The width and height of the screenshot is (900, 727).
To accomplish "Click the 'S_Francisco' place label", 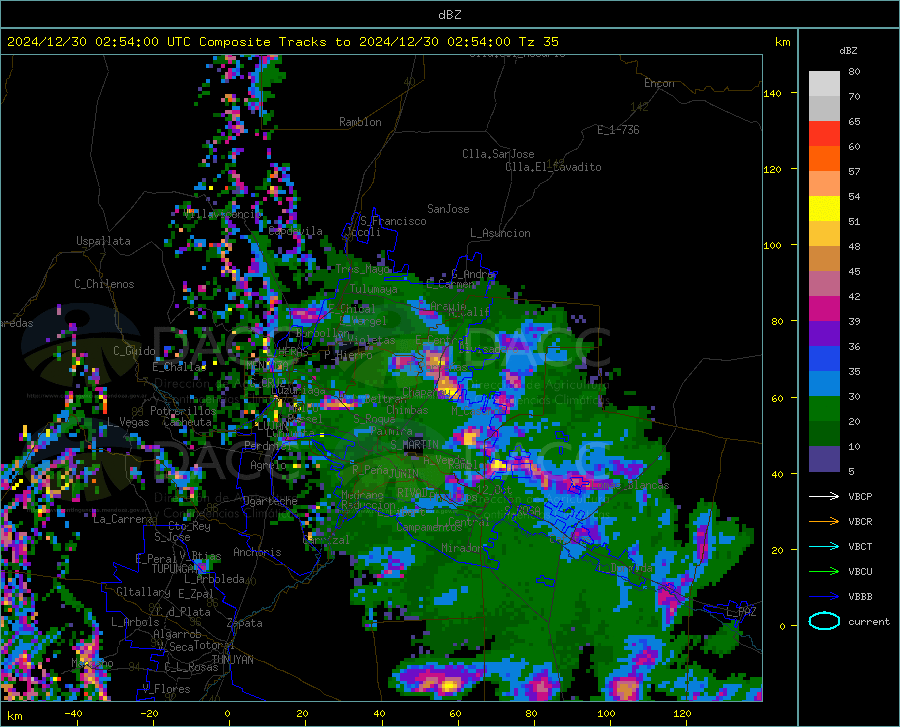I will coord(393,221).
